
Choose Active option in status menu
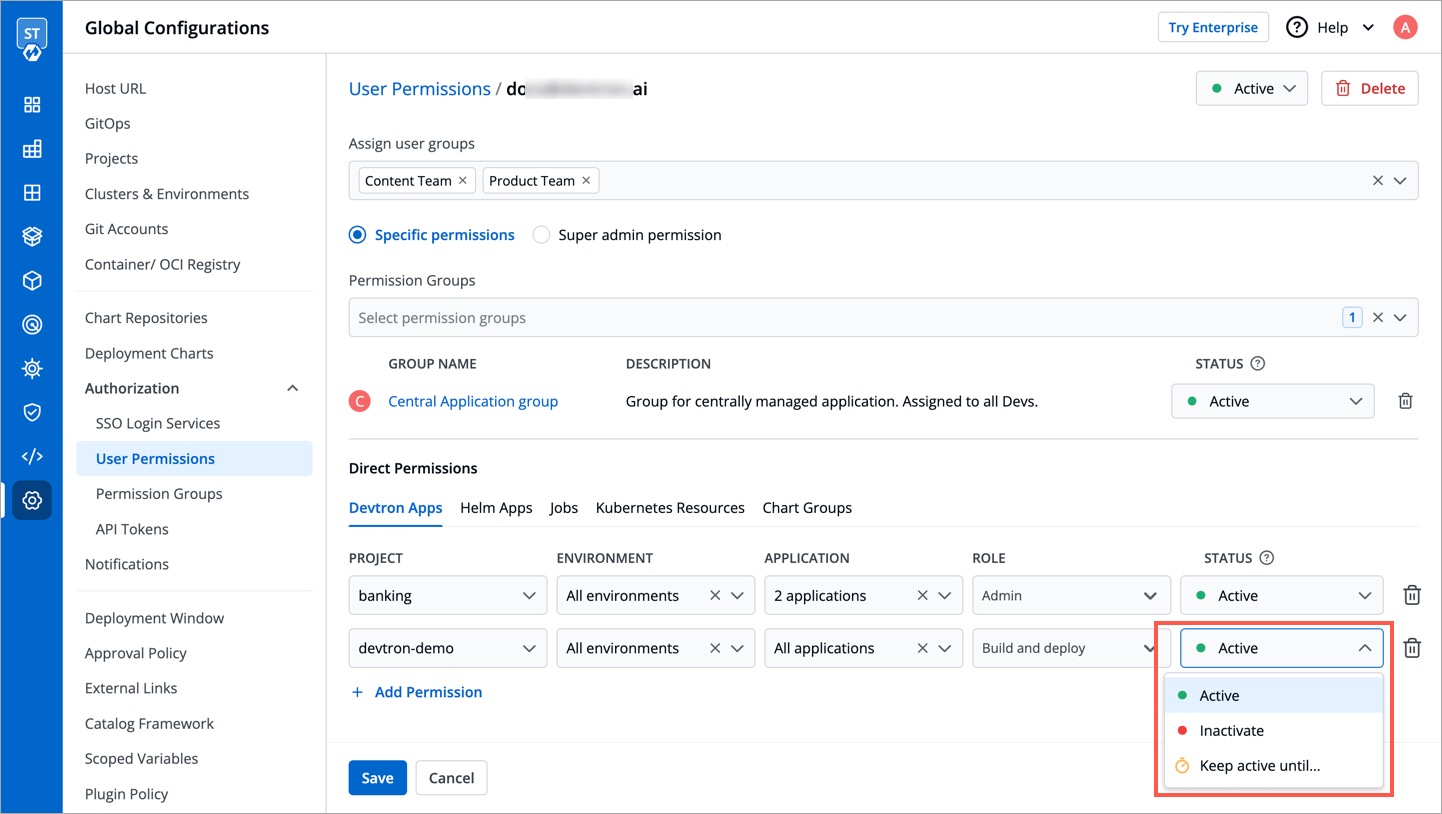[1274, 695]
